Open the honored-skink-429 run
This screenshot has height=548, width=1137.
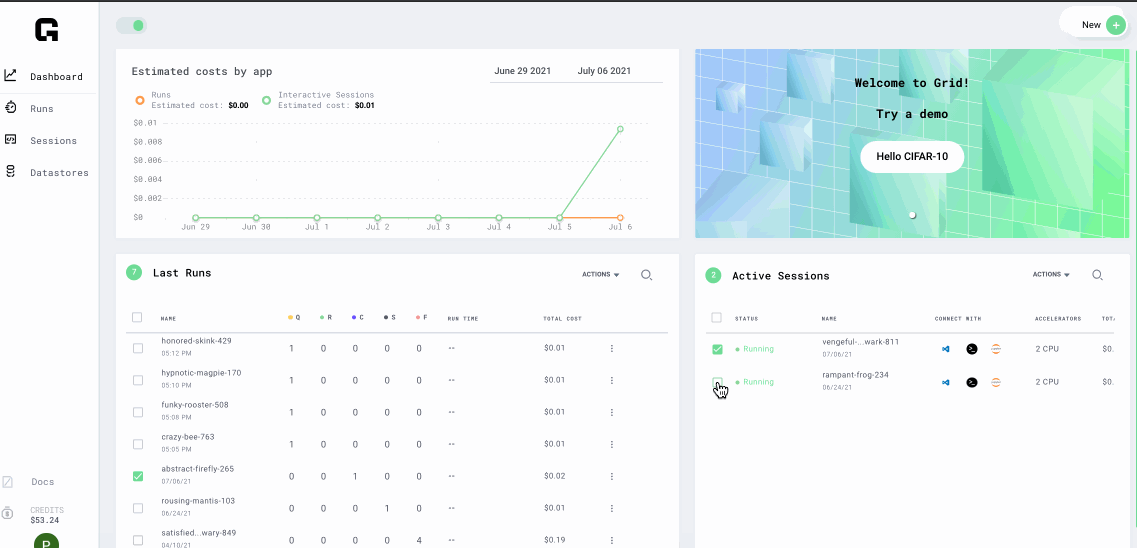[x=197, y=341]
